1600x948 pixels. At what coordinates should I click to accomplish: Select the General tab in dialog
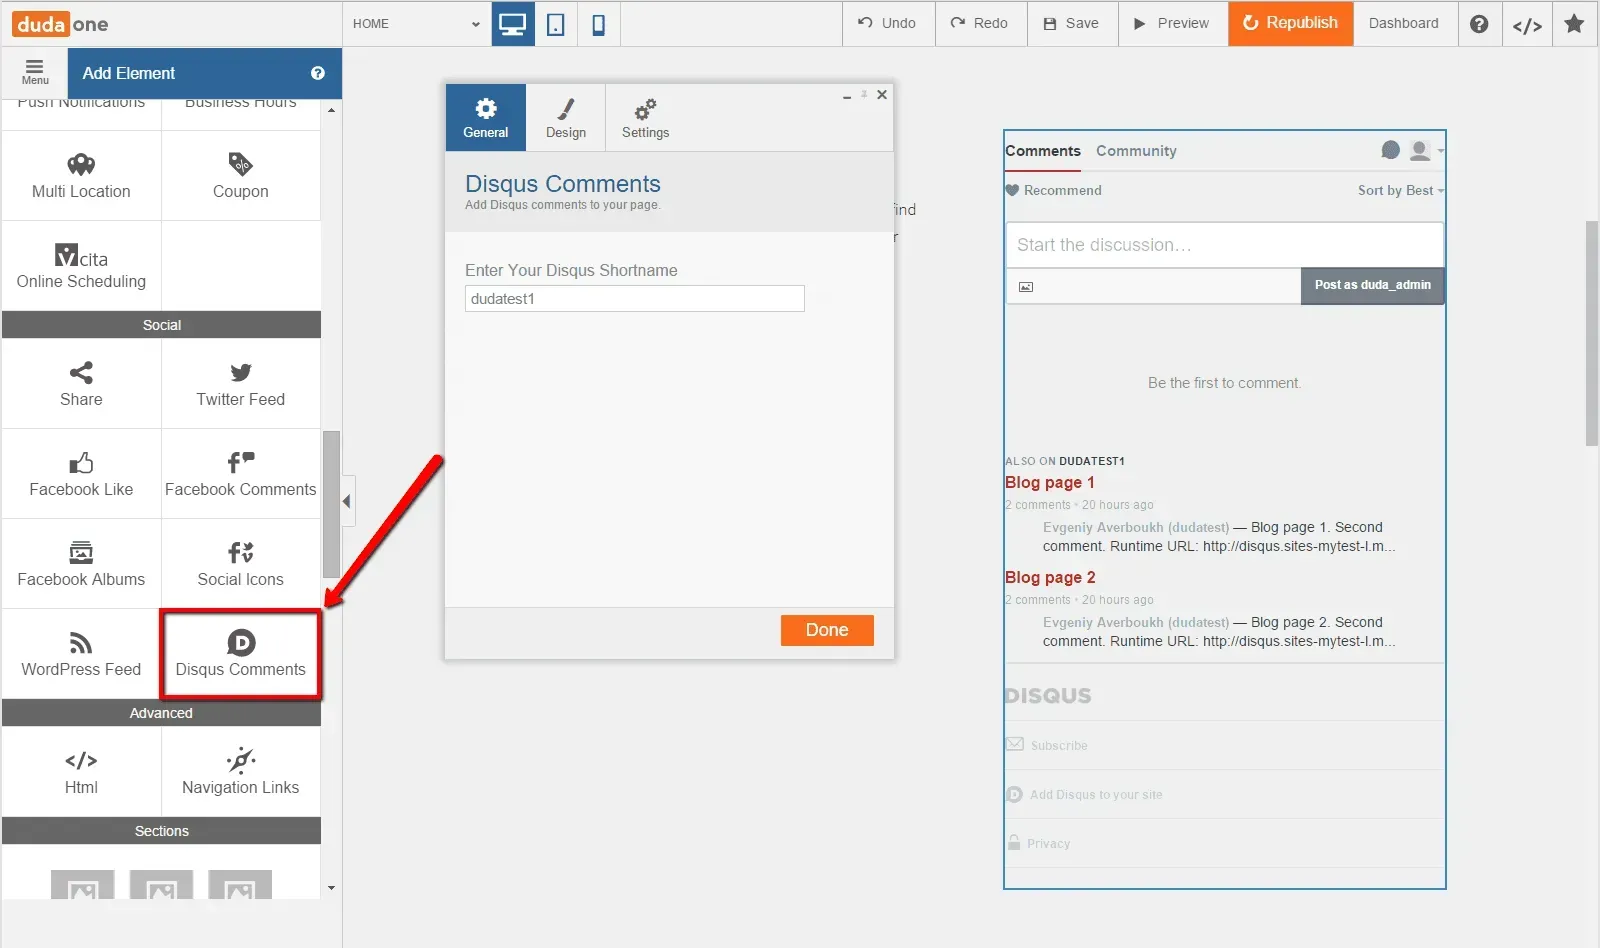click(x=486, y=118)
